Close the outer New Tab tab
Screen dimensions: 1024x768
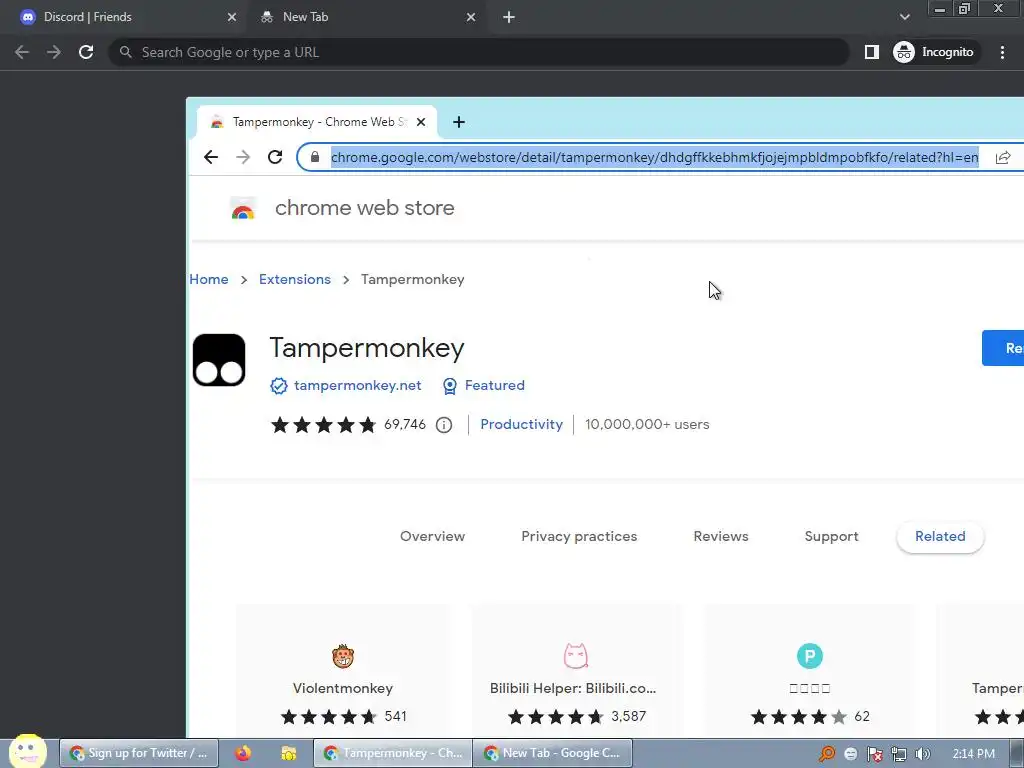471,17
